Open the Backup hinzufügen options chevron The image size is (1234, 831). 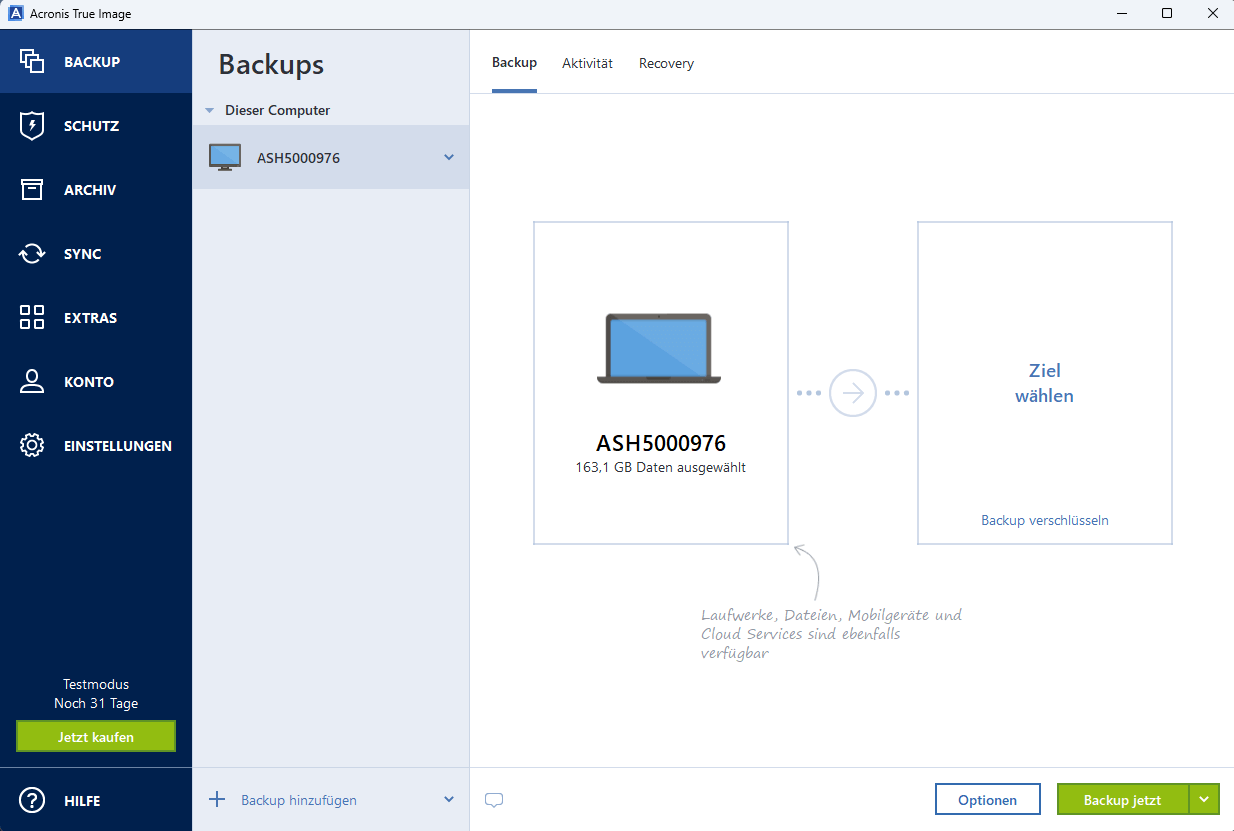coord(449,800)
